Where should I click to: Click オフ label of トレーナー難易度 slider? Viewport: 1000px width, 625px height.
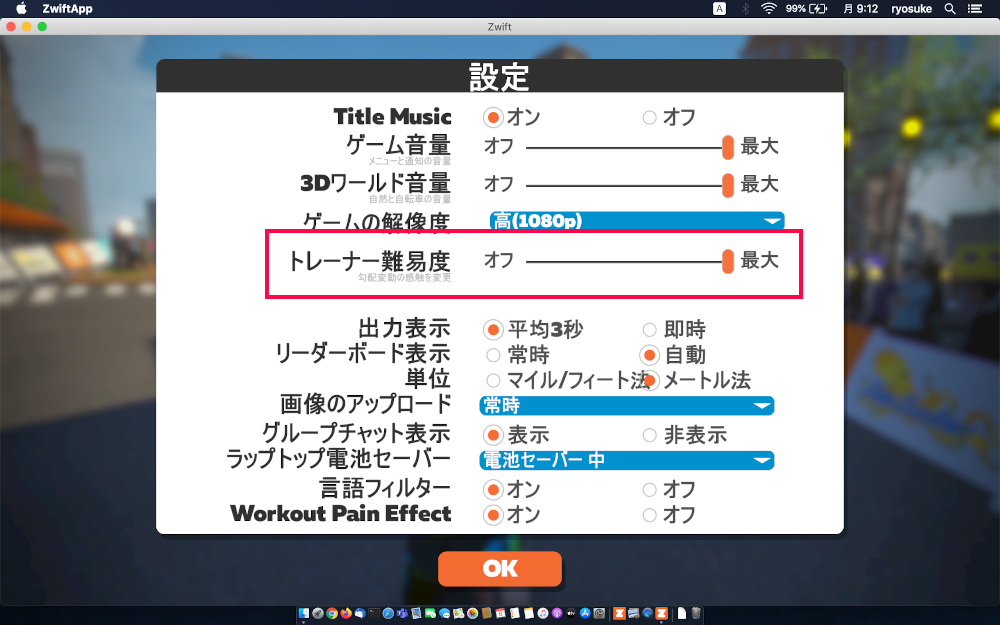tap(499, 260)
